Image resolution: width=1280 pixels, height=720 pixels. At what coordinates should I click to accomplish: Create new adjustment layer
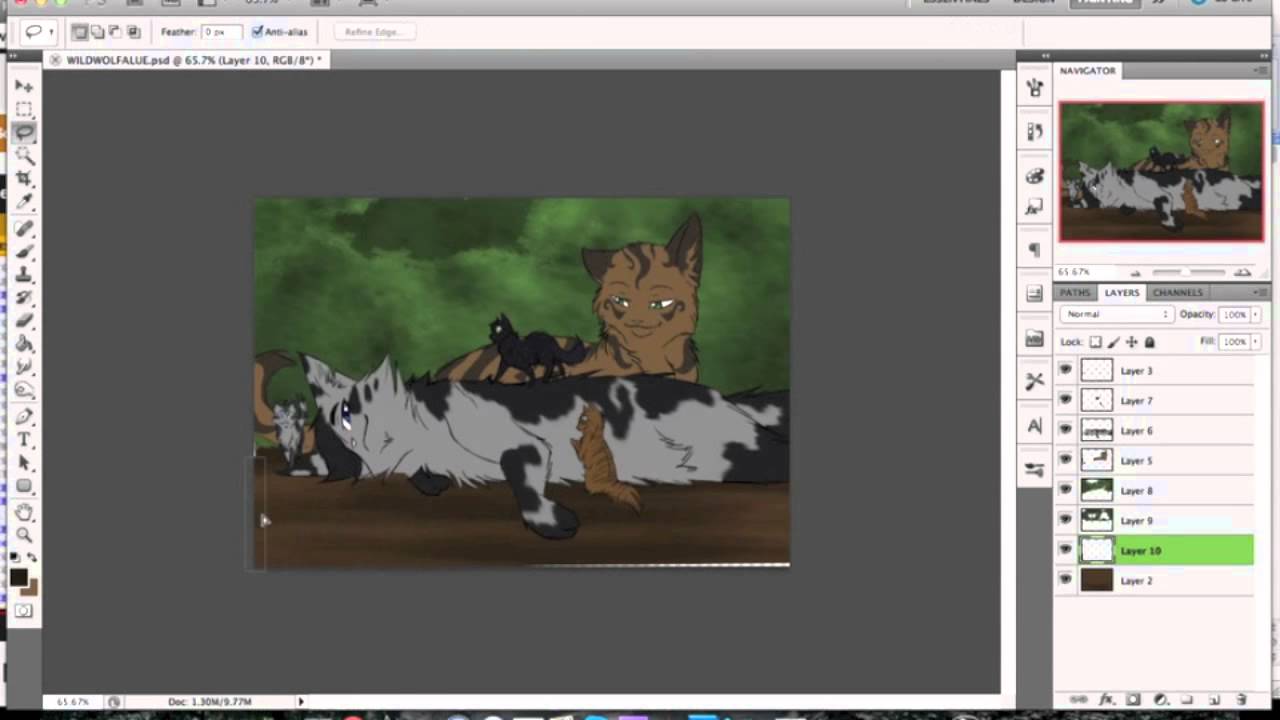[x=1161, y=700]
